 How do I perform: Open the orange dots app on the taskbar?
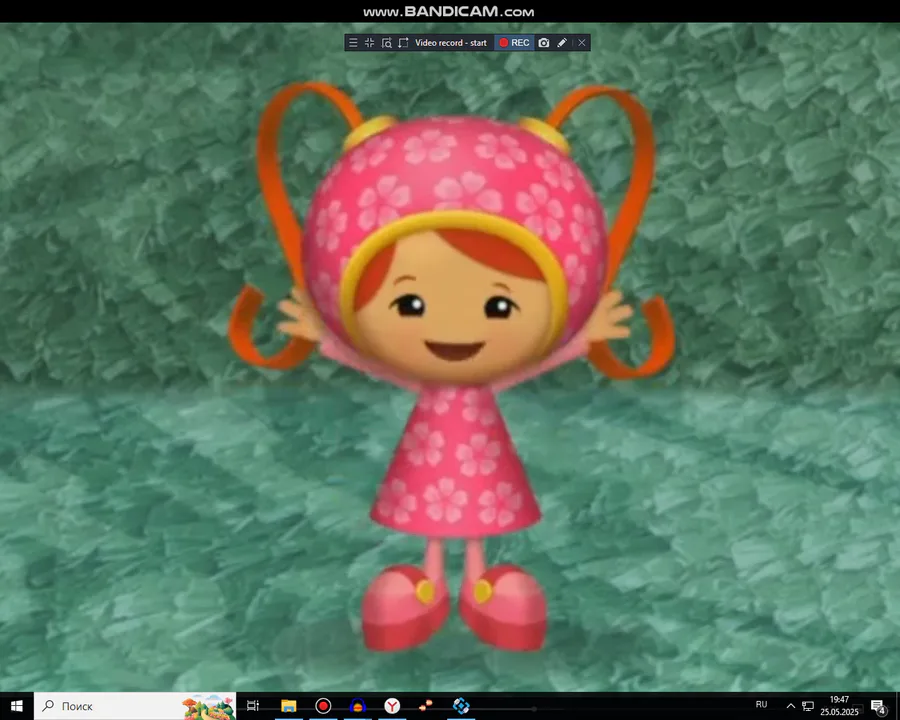coord(426,706)
